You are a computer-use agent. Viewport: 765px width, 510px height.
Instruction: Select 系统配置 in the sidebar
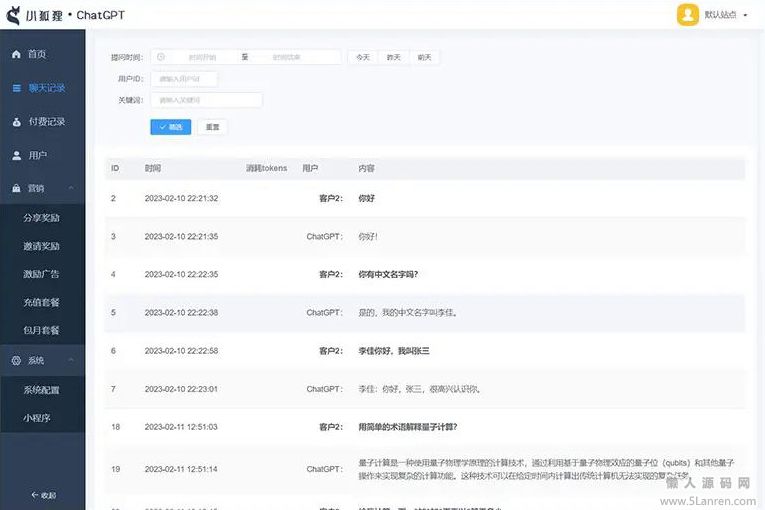pyautogui.click(x=42, y=390)
